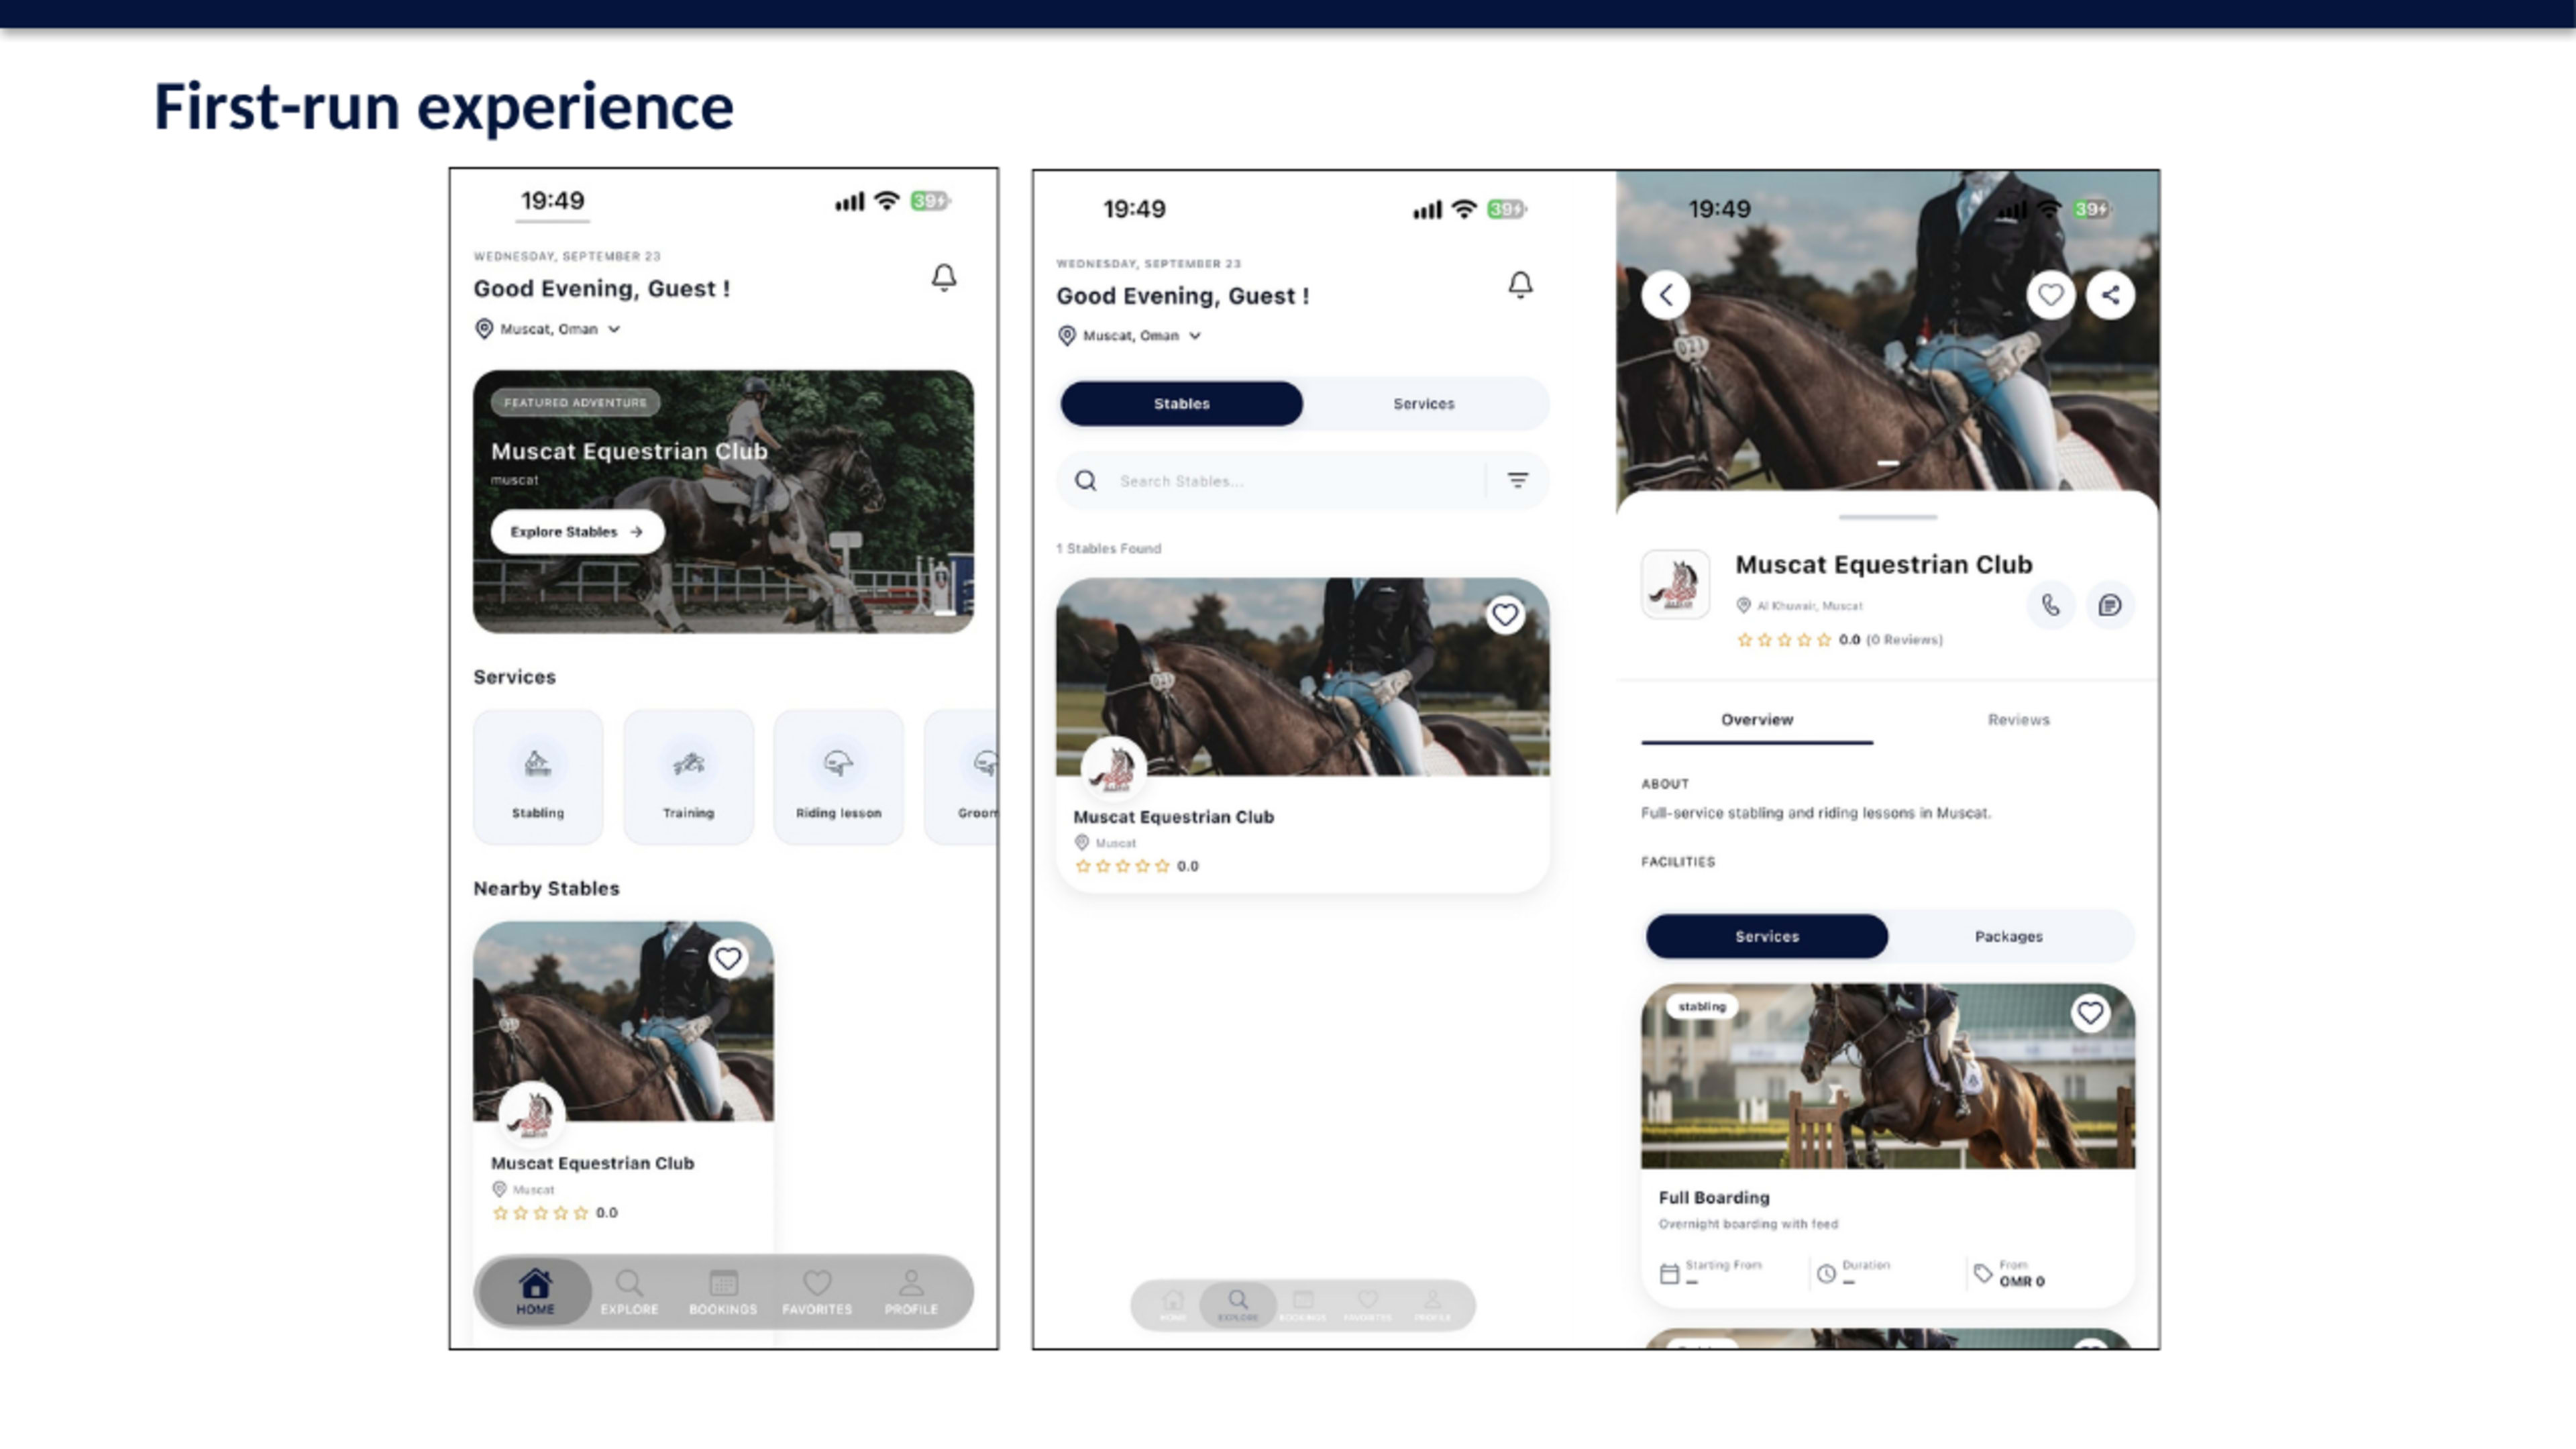
Task: Favorite the Nearby Stables card with its heart
Action: point(728,959)
